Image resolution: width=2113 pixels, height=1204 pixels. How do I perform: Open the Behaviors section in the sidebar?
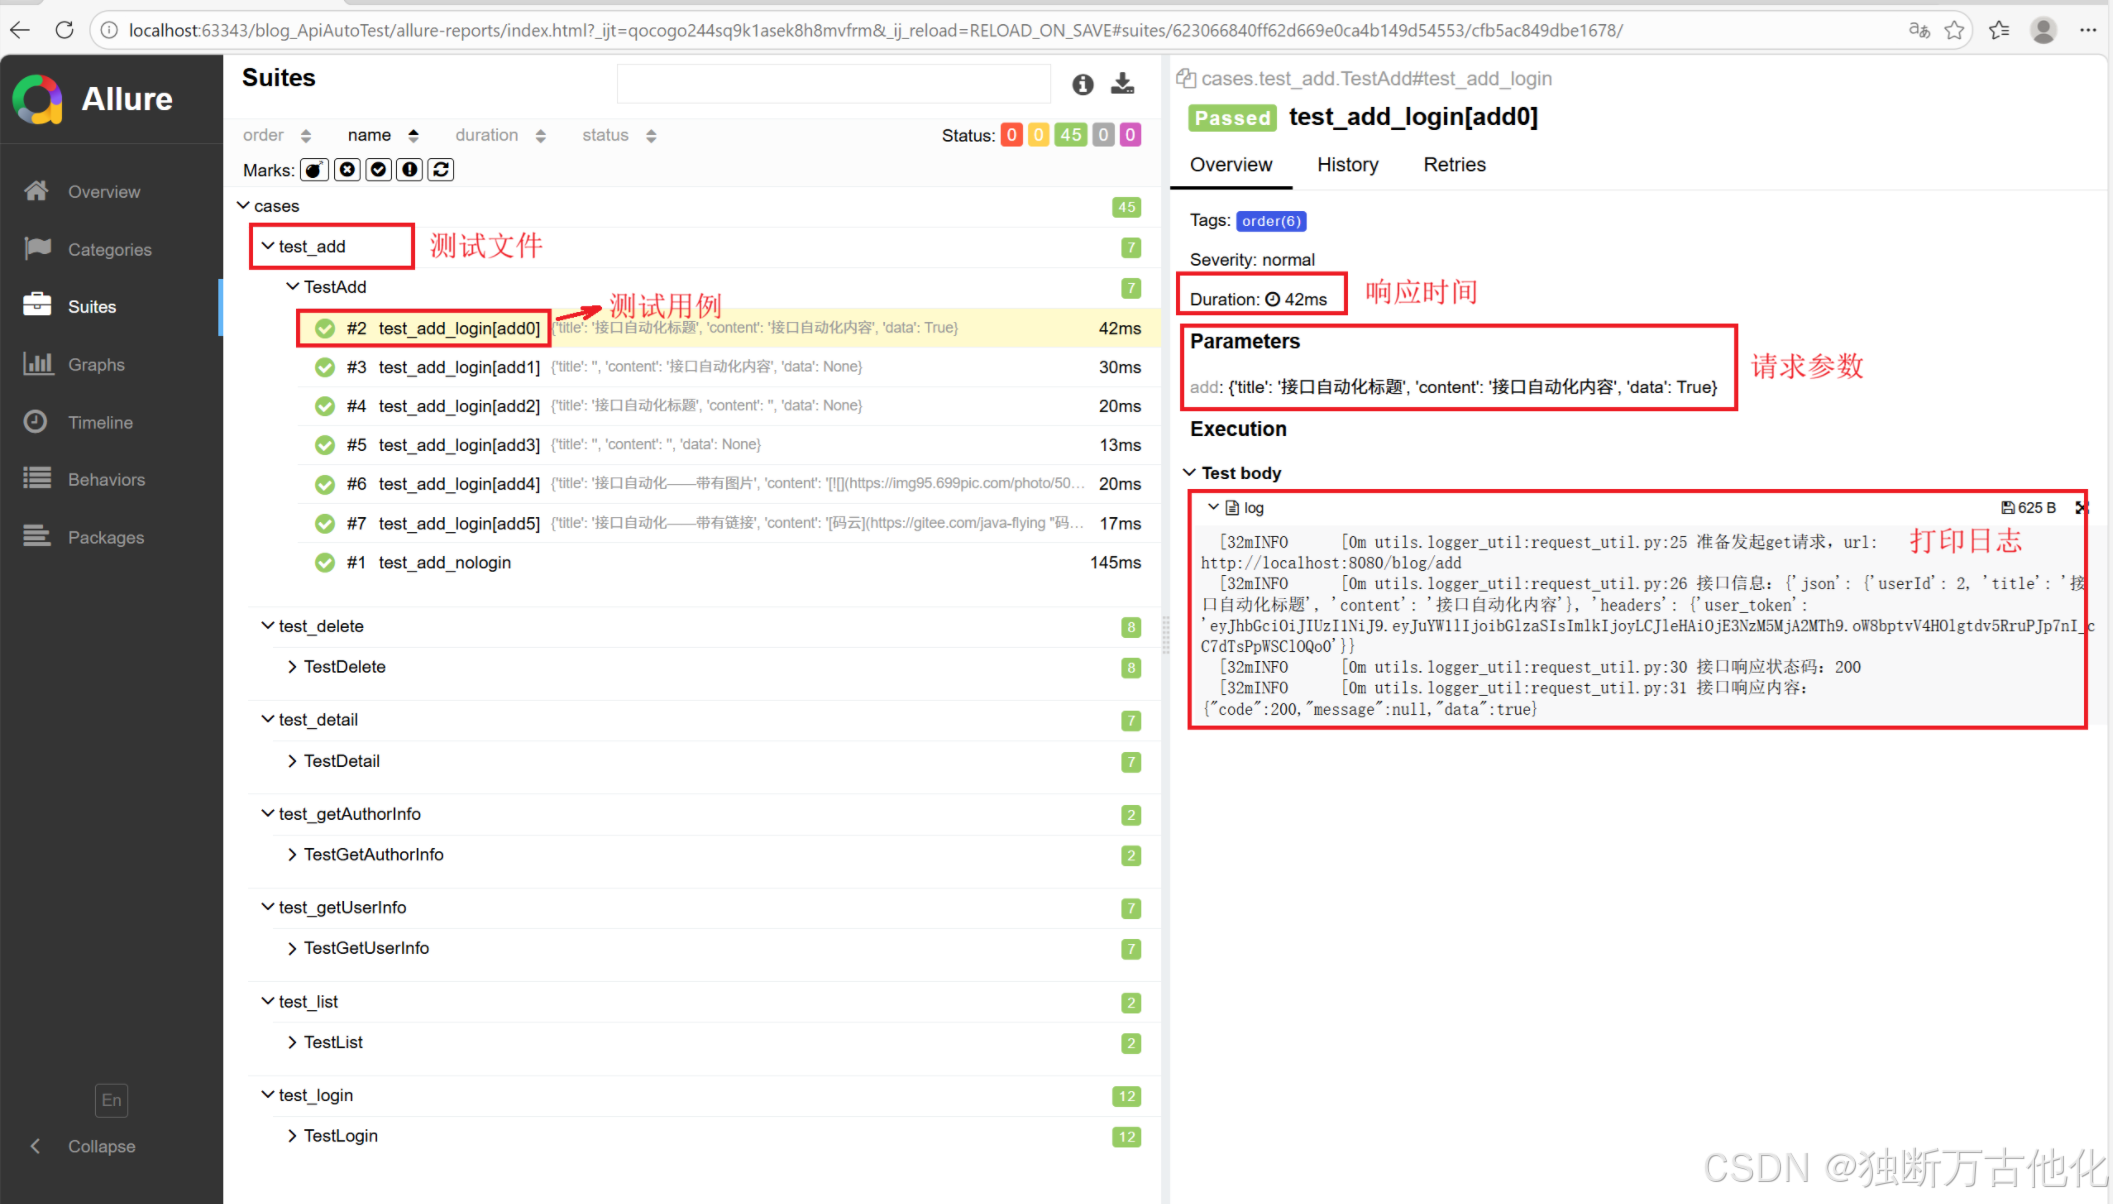tap(106, 480)
